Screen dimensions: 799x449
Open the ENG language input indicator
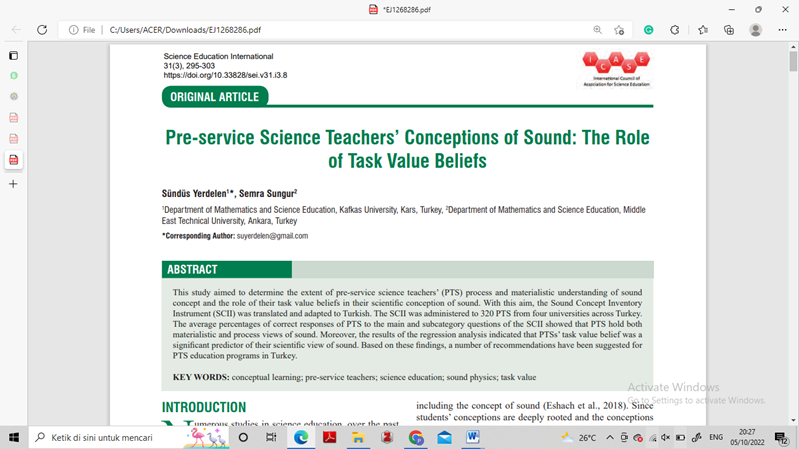(716, 437)
